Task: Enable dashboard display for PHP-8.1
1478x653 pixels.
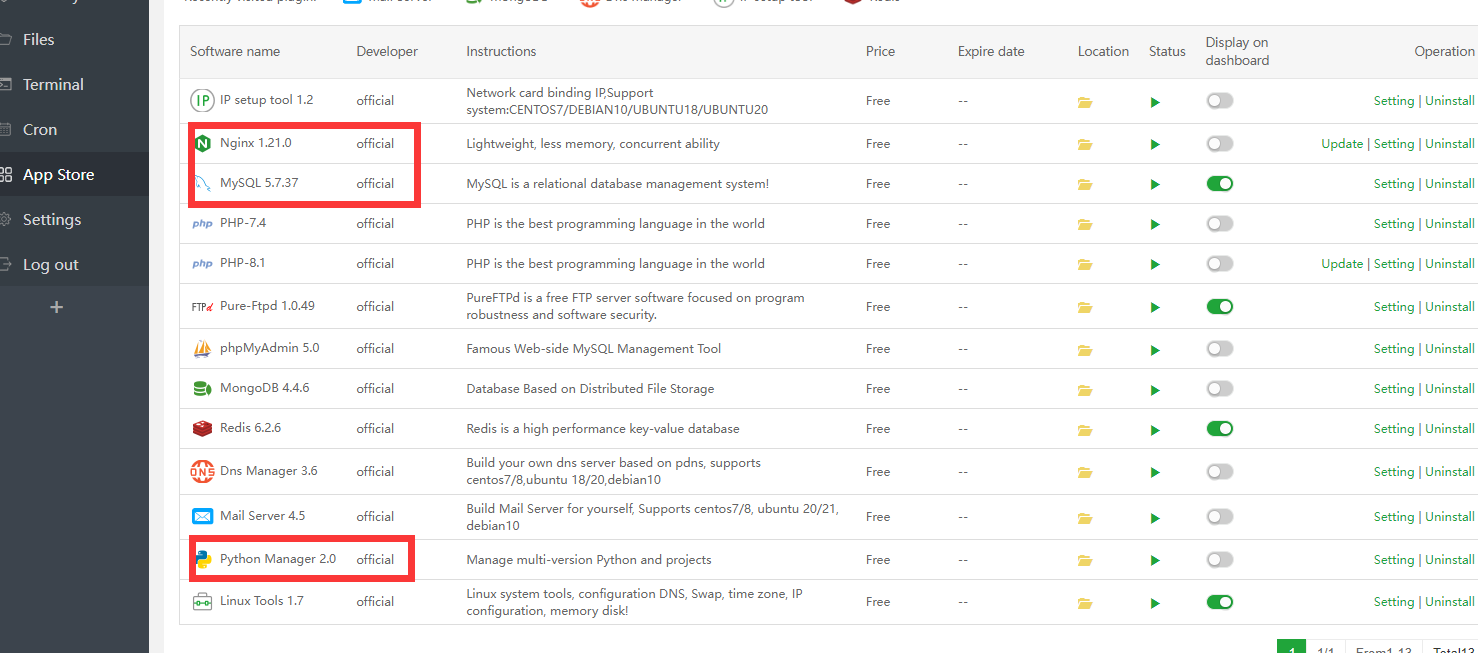Action: (1219, 264)
